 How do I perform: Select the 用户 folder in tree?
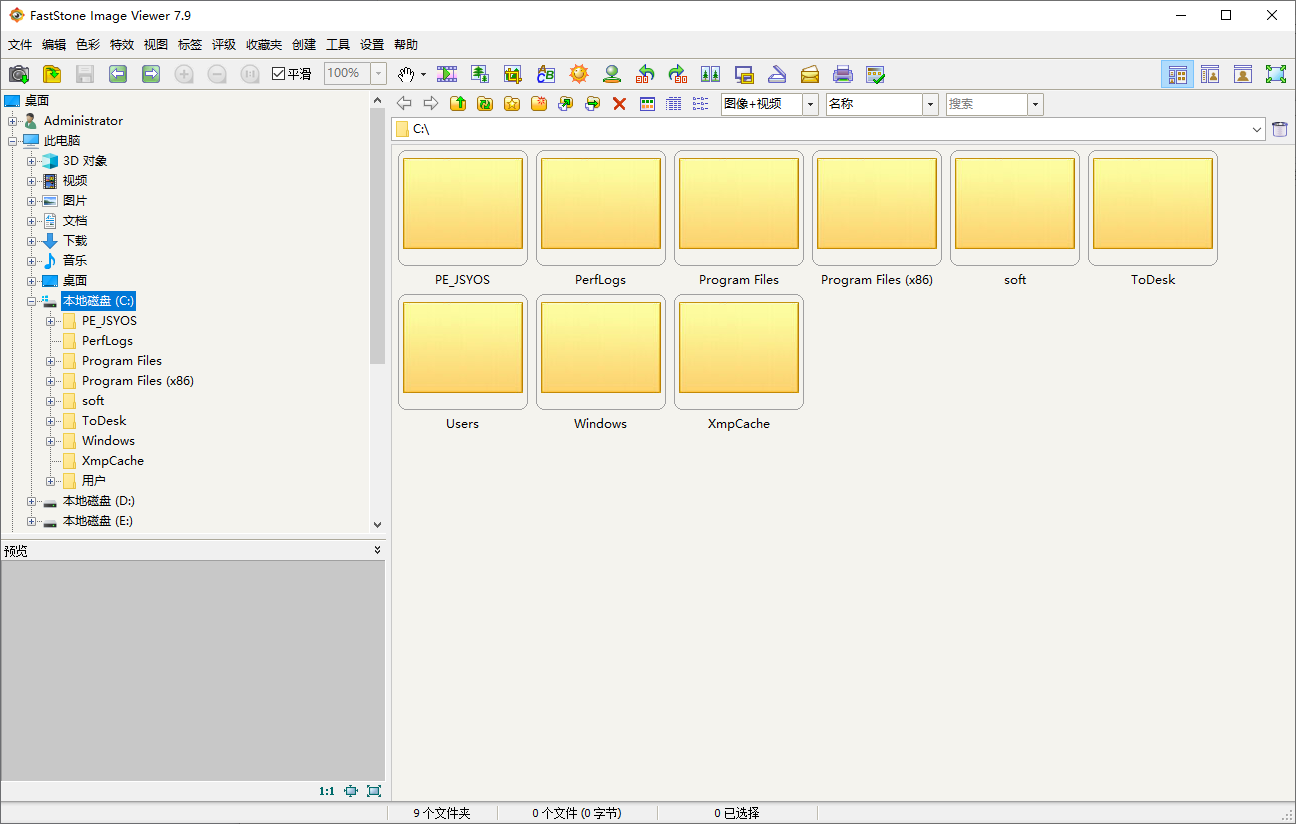point(94,481)
